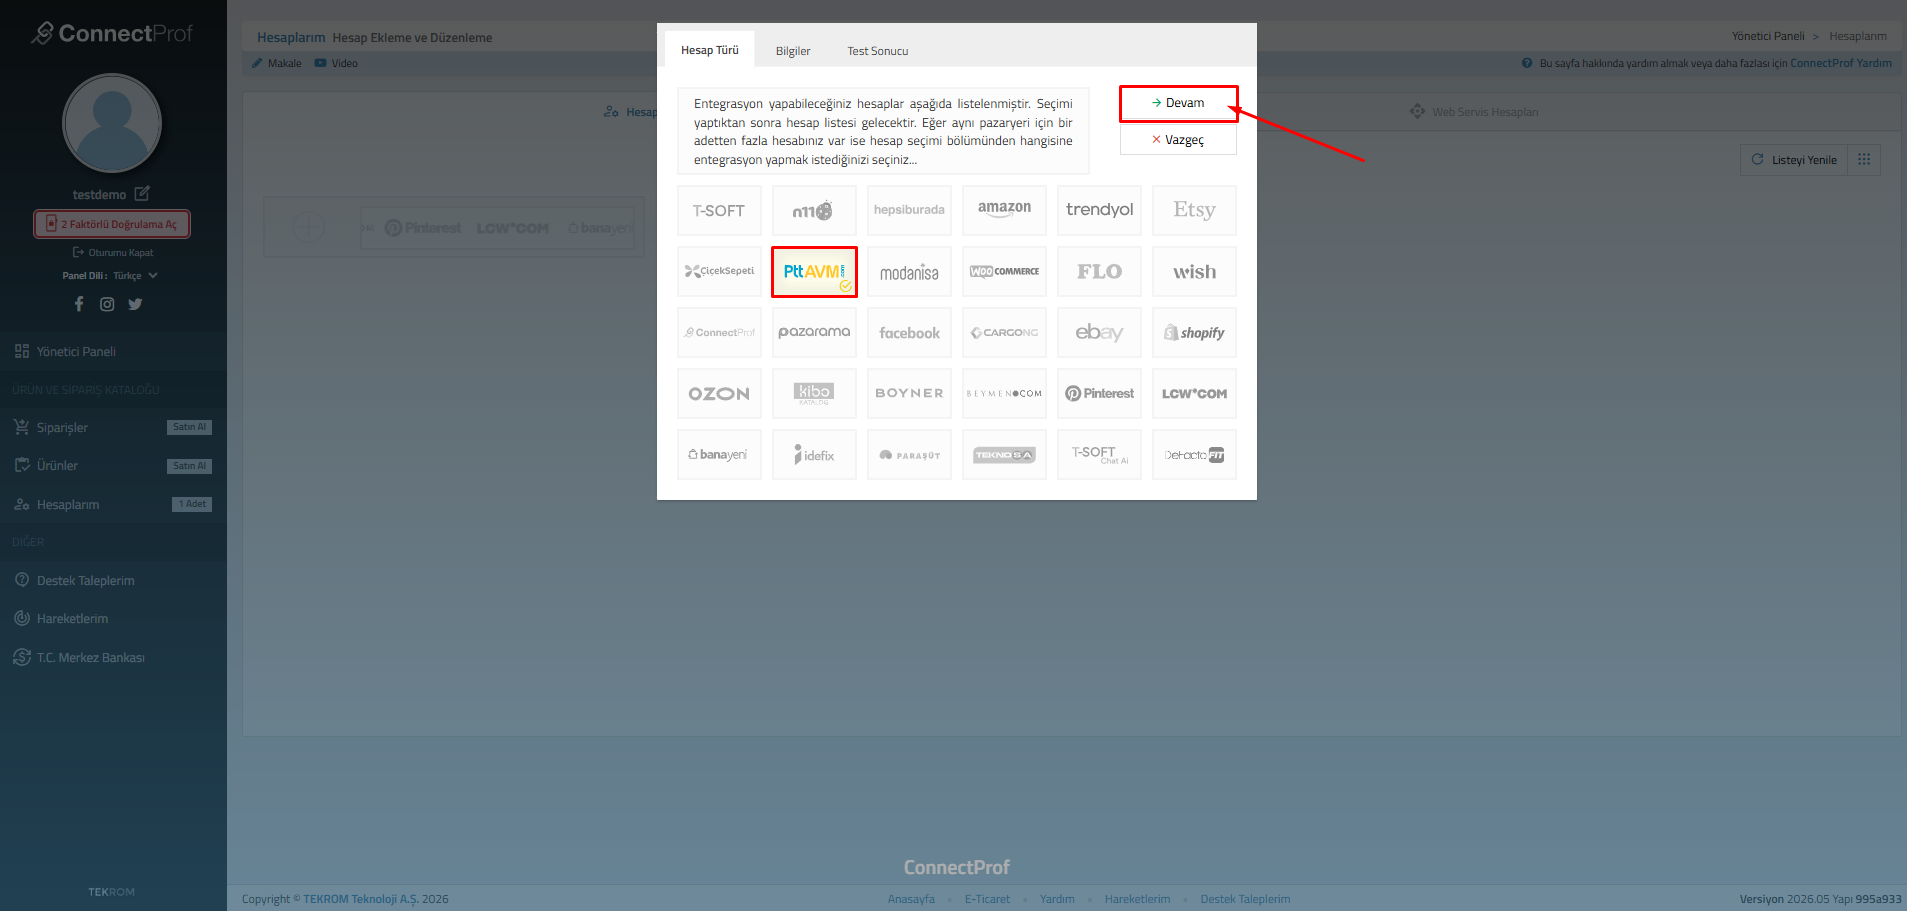Go to Ürünler in the sidebar

113,466
